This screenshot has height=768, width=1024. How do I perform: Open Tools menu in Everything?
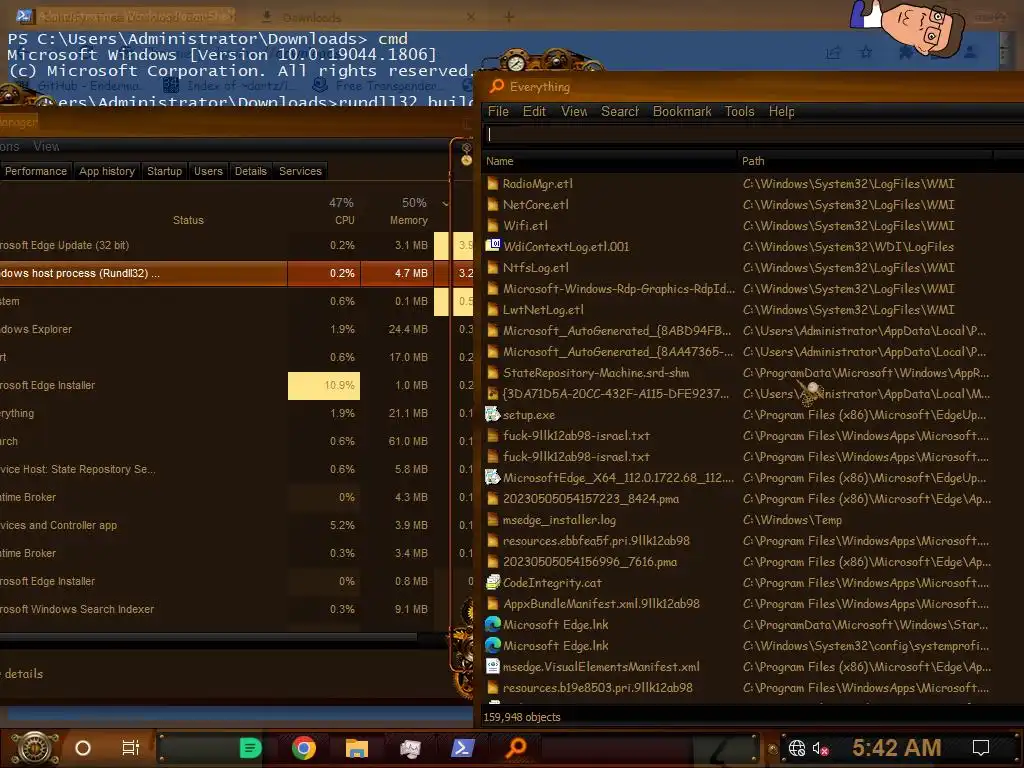point(739,112)
